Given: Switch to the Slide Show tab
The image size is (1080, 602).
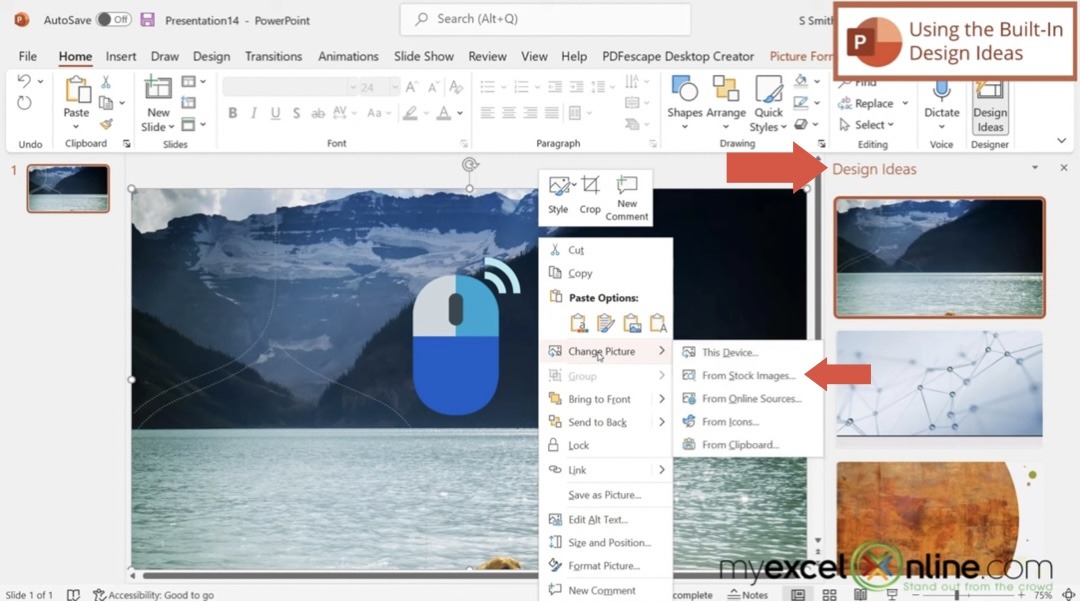Looking at the screenshot, I should click(424, 56).
